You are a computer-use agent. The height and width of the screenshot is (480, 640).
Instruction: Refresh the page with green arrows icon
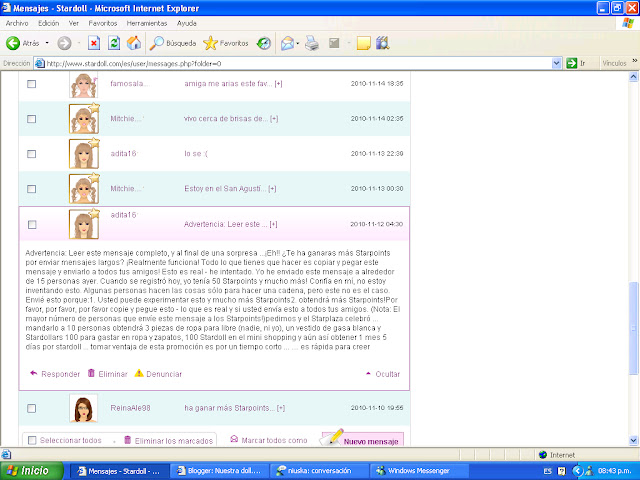(x=114, y=43)
